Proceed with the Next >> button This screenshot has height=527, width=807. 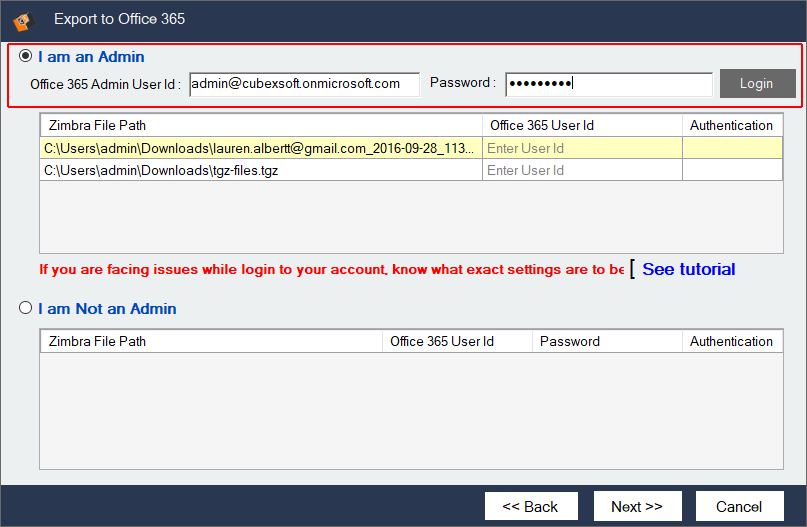click(x=637, y=506)
